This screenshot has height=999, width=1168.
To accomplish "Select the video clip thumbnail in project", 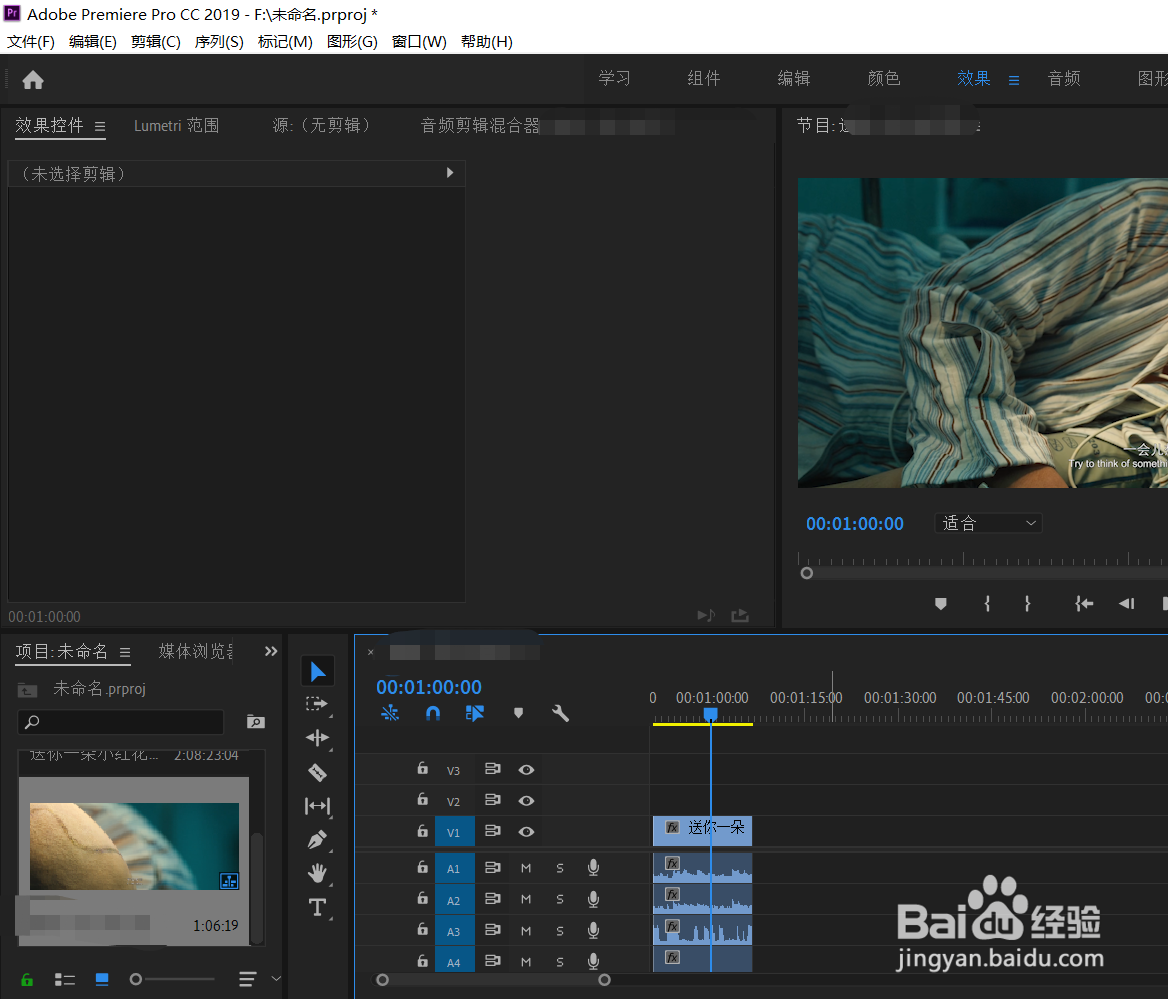I will (x=134, y=846).
